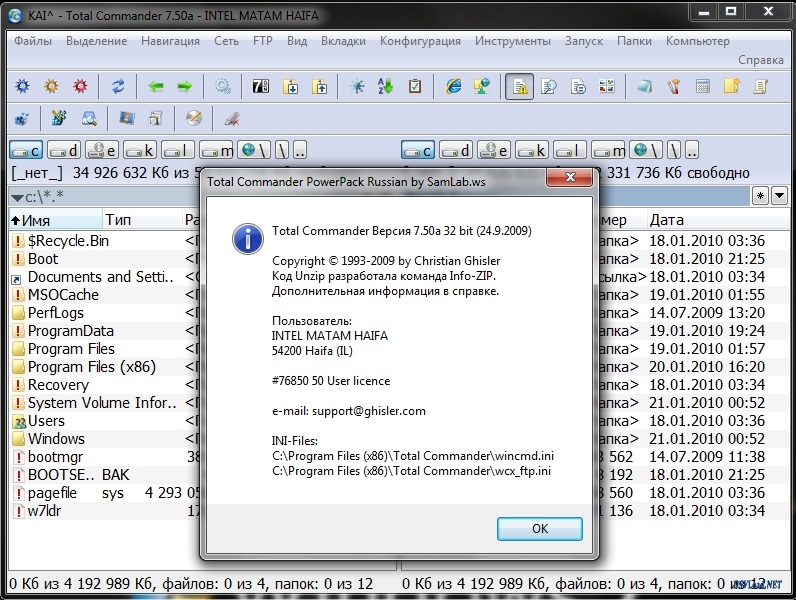796x600 pixels.
Task: Click the document list view icon
Action: click(578, 86)
